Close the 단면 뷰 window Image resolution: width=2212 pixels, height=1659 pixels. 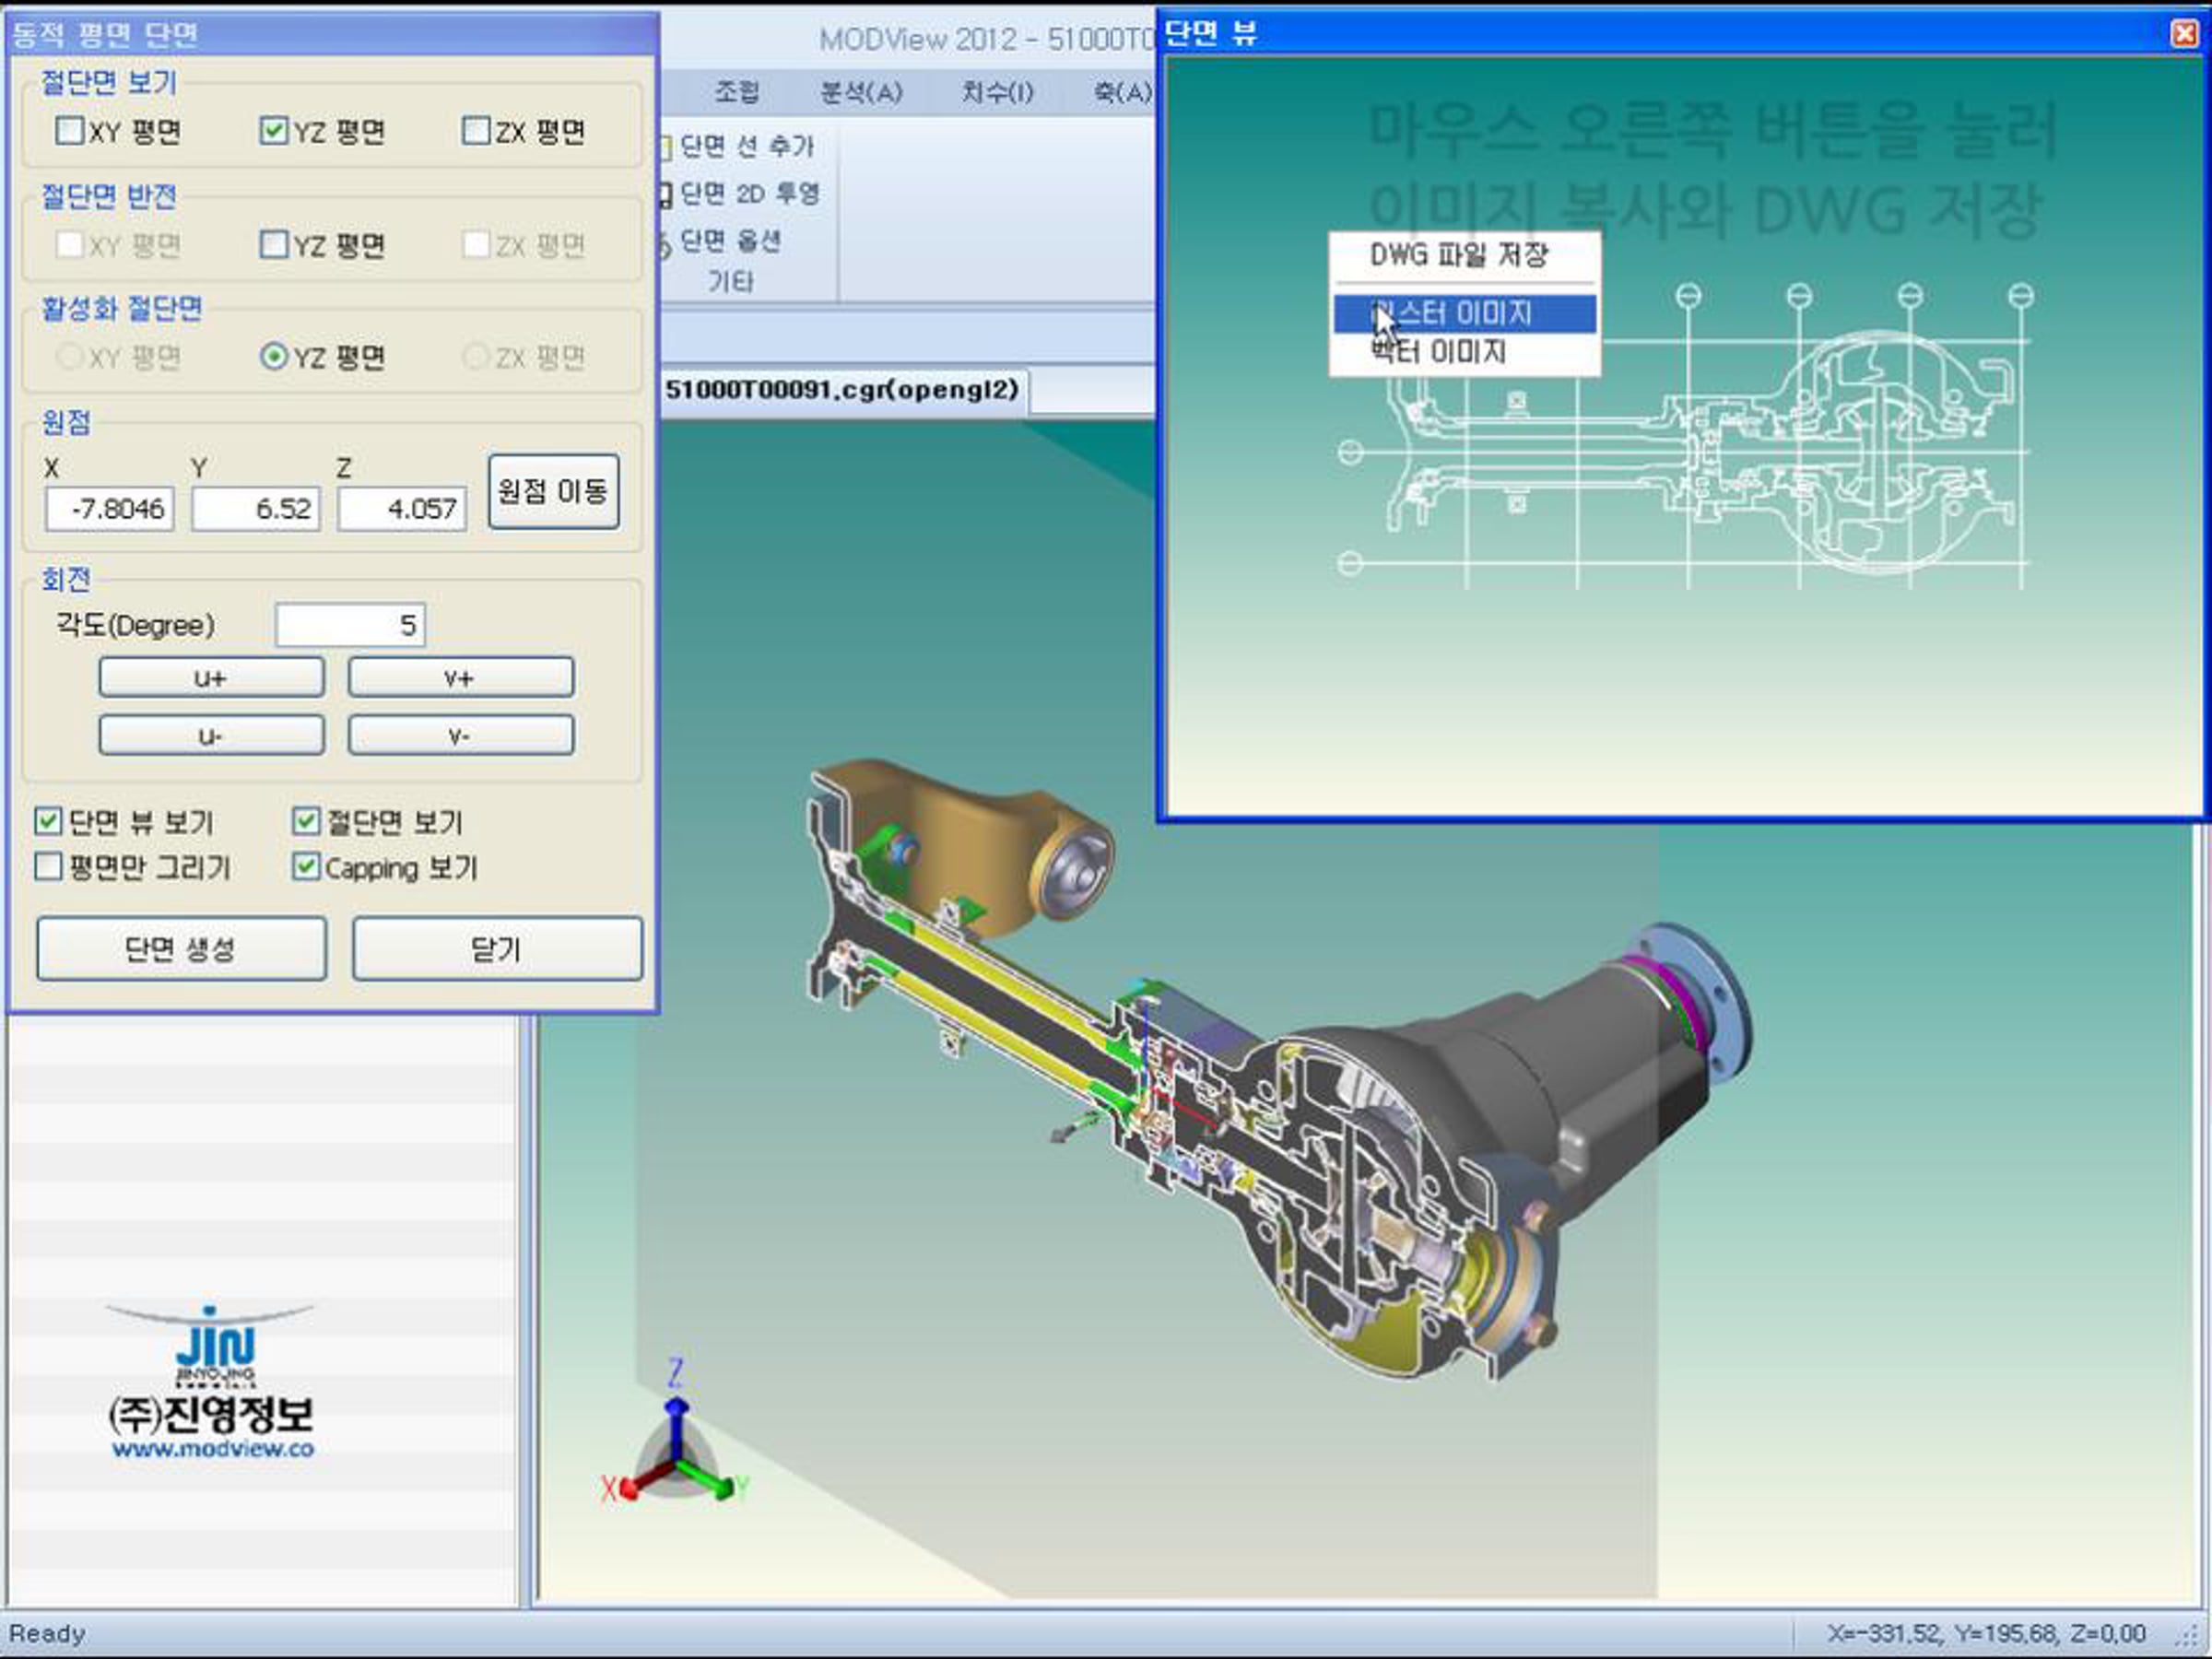click(2184, 34)
